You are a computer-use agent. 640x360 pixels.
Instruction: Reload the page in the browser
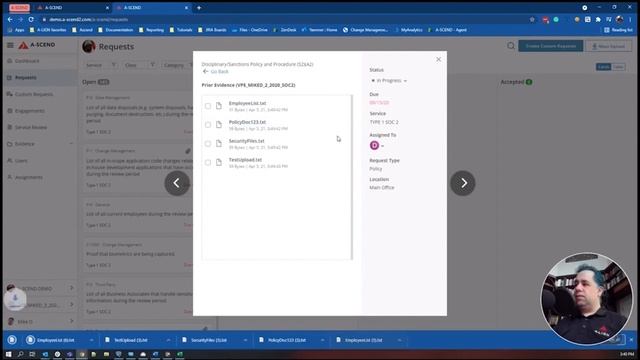[x=31, y=19]
